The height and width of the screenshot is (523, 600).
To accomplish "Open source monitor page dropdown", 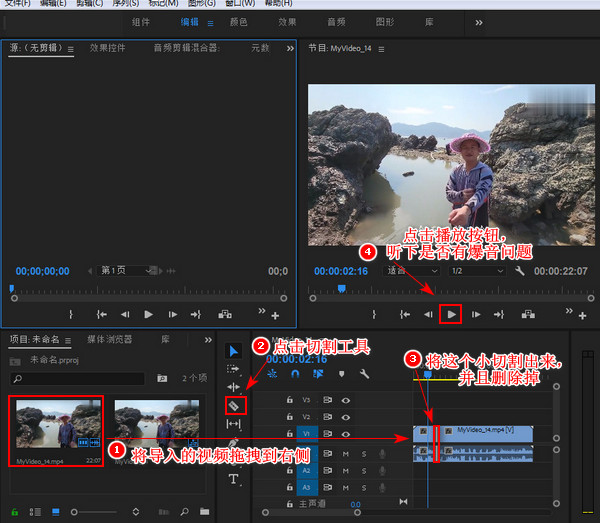I will point(126,270).
